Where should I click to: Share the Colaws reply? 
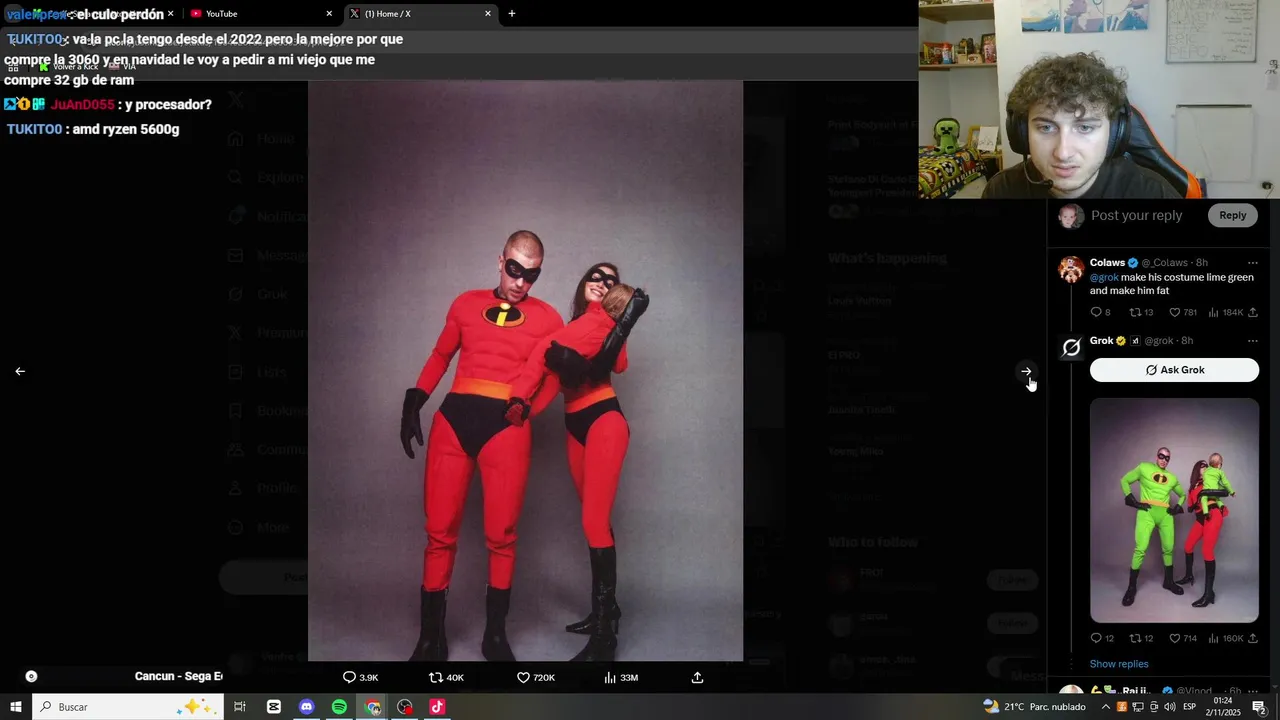pyautogui.click(x=1252, y=312)
